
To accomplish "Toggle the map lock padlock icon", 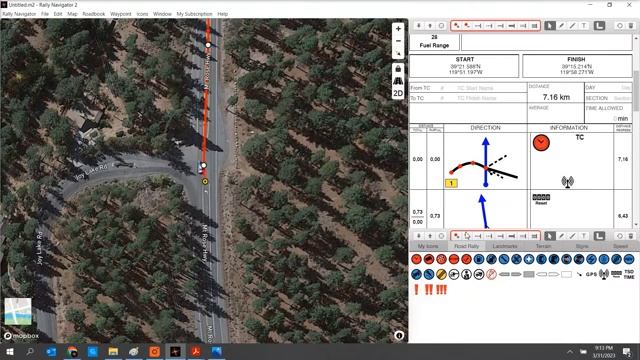I will coord(398,69).
